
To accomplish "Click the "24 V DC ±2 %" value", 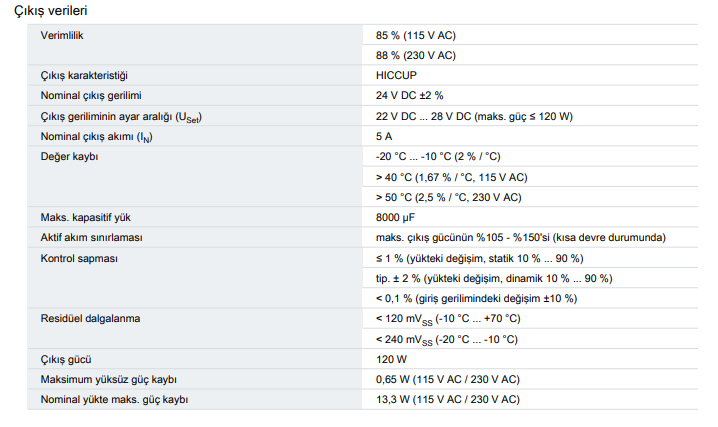I will 411,96.
